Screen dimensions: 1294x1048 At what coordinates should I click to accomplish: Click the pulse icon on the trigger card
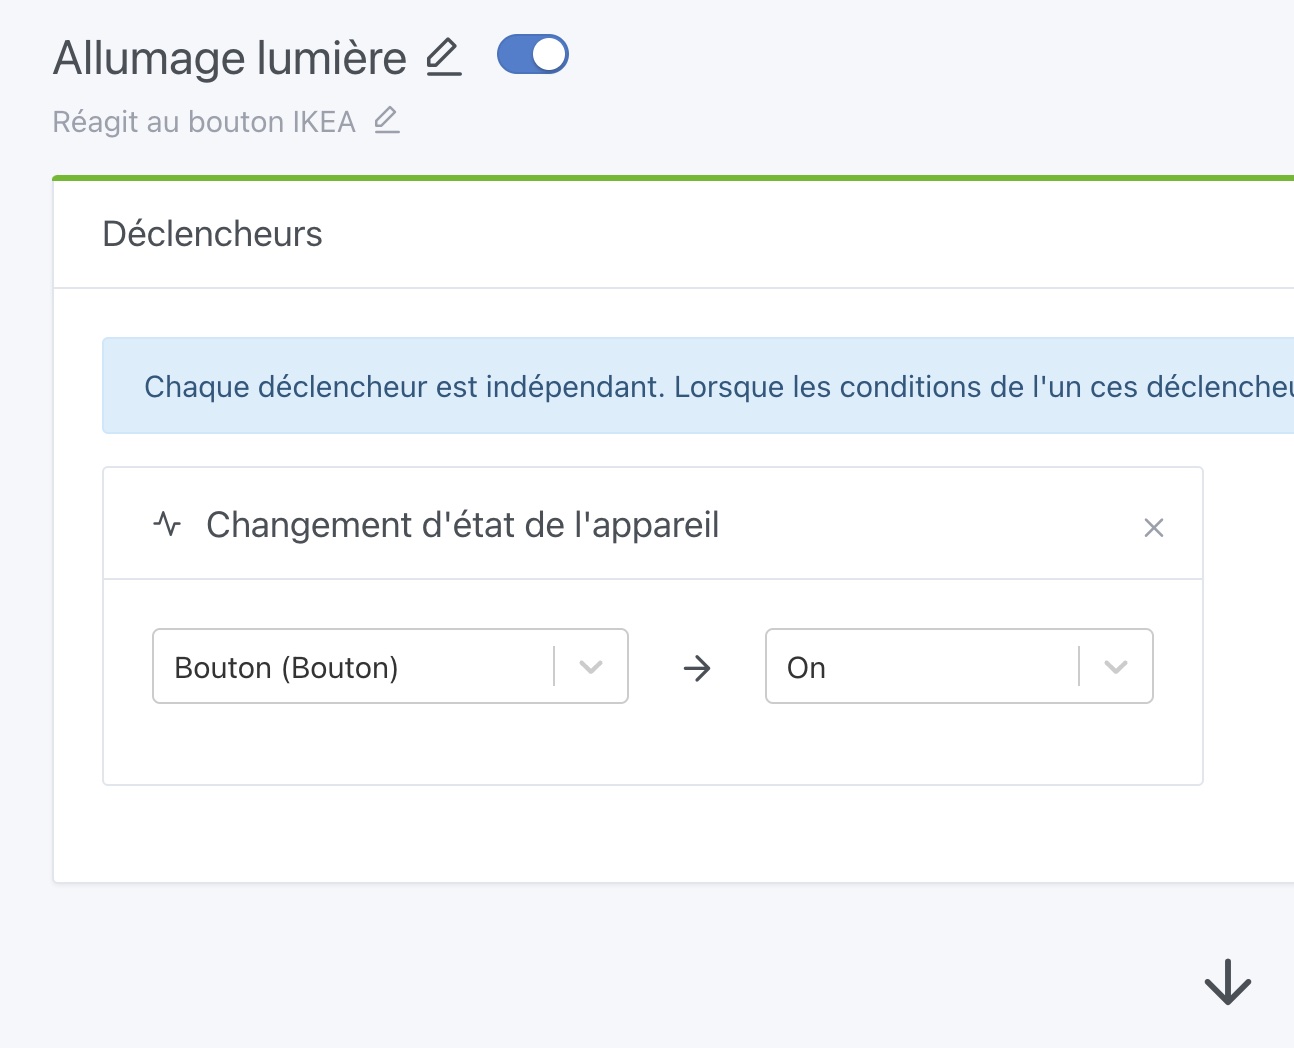pos(167,524)
